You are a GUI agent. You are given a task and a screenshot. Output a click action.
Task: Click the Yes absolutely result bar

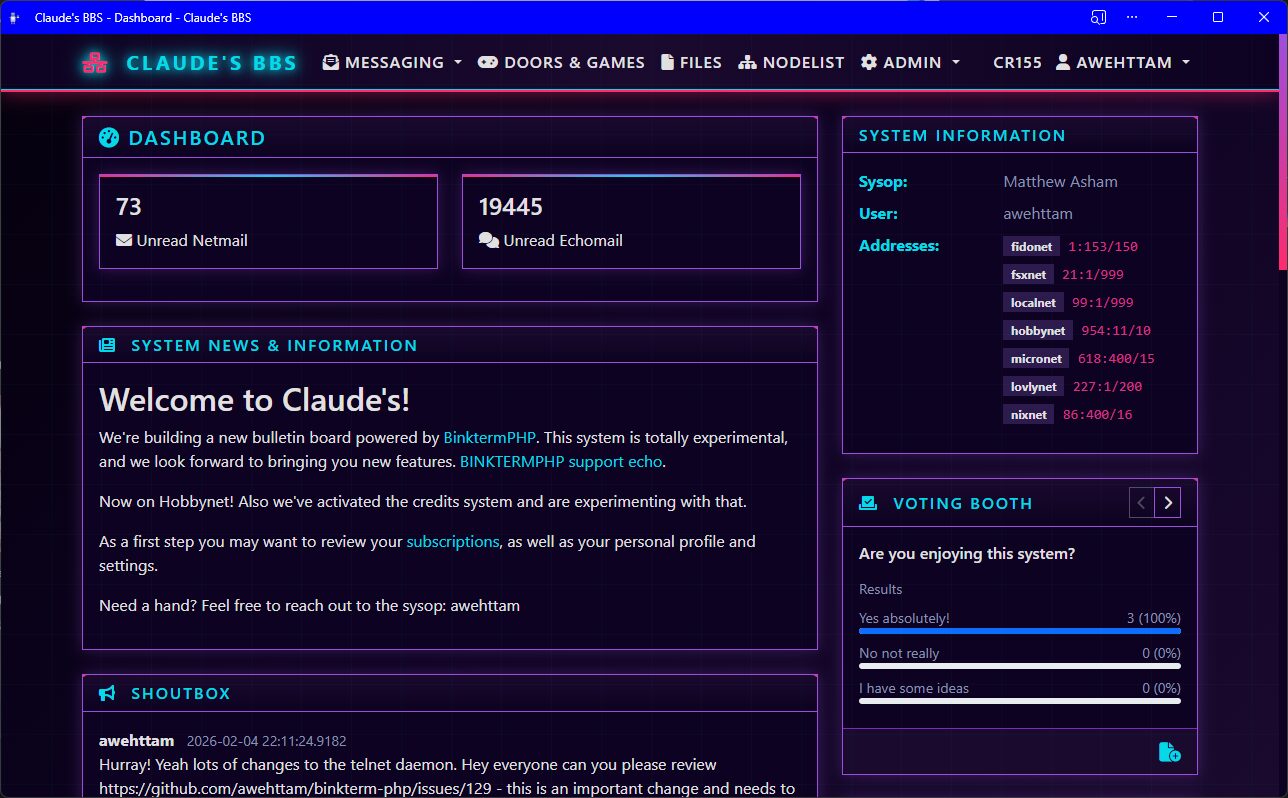pyautogui.click(x=1019, y=631)
